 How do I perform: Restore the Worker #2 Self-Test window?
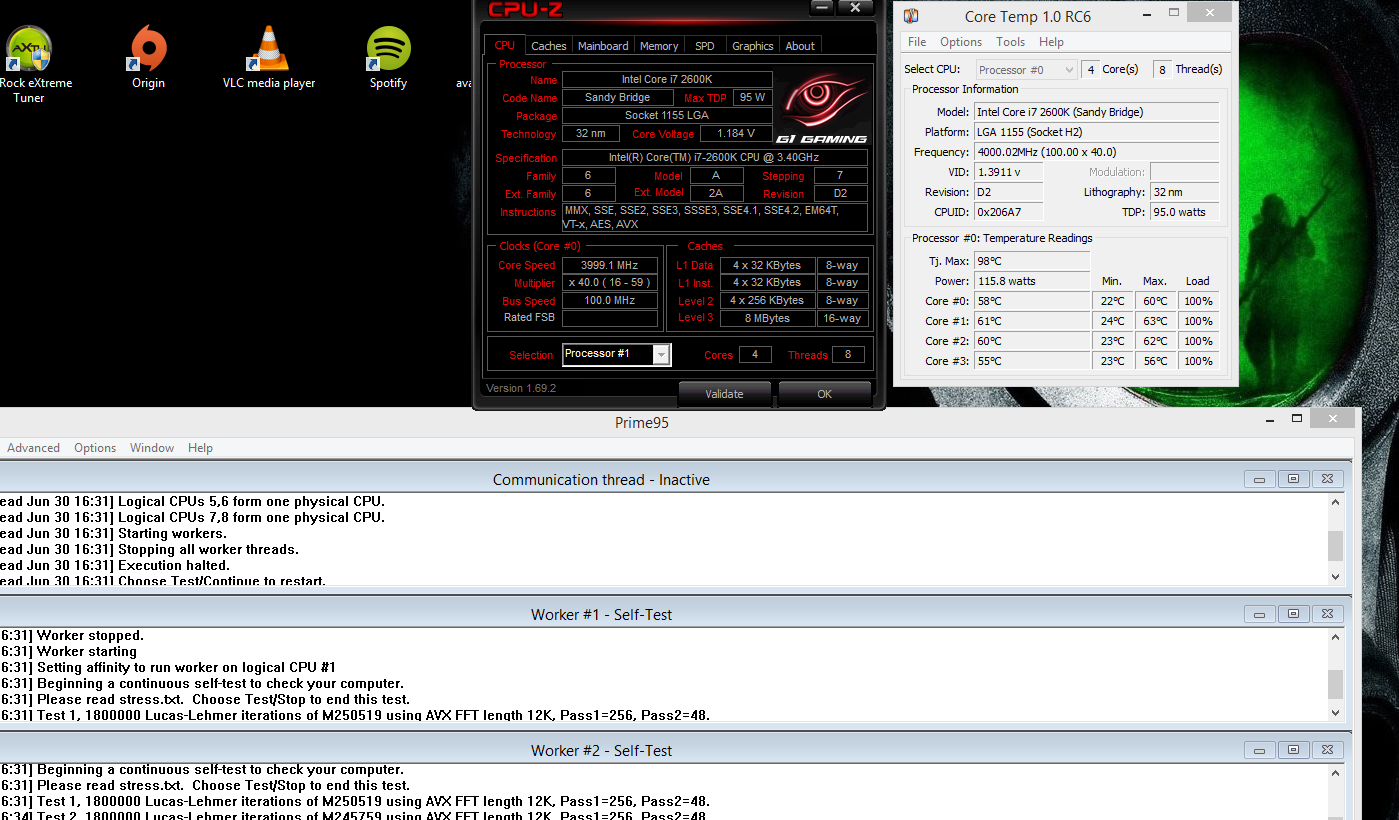click(x=1293, y=749)
